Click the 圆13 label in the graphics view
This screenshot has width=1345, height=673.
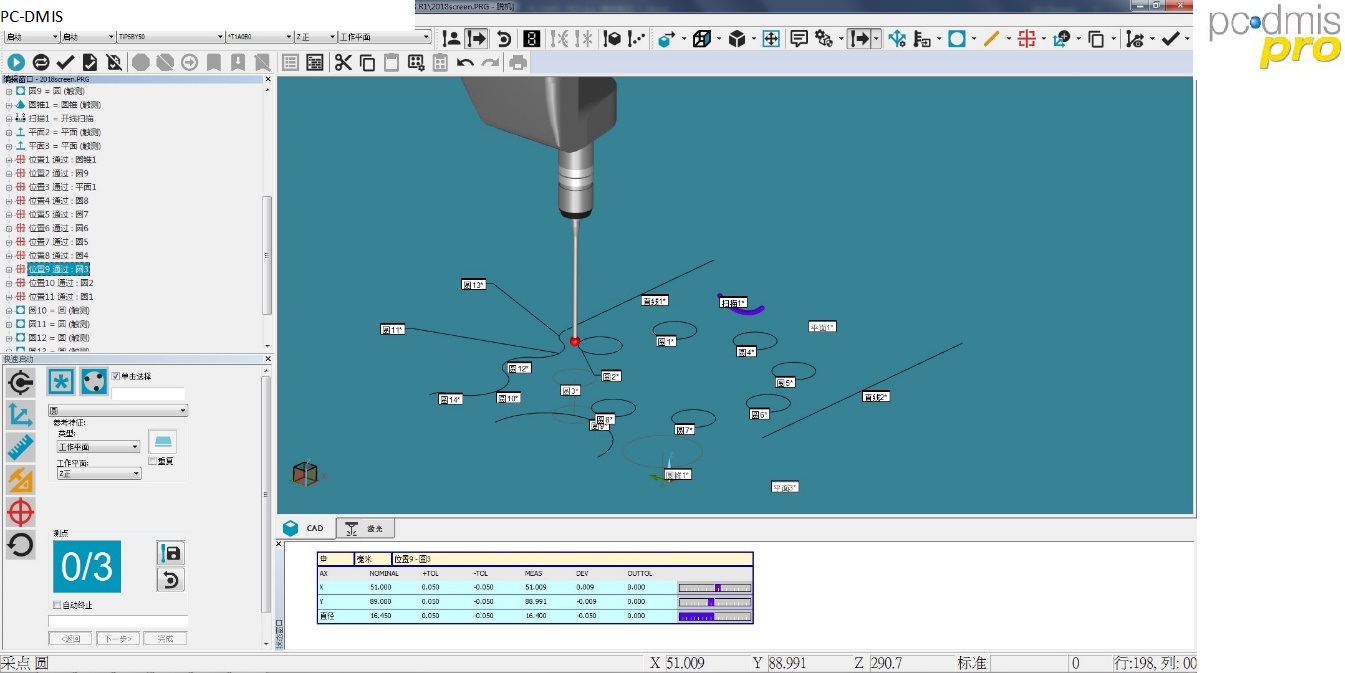[473, 285]
